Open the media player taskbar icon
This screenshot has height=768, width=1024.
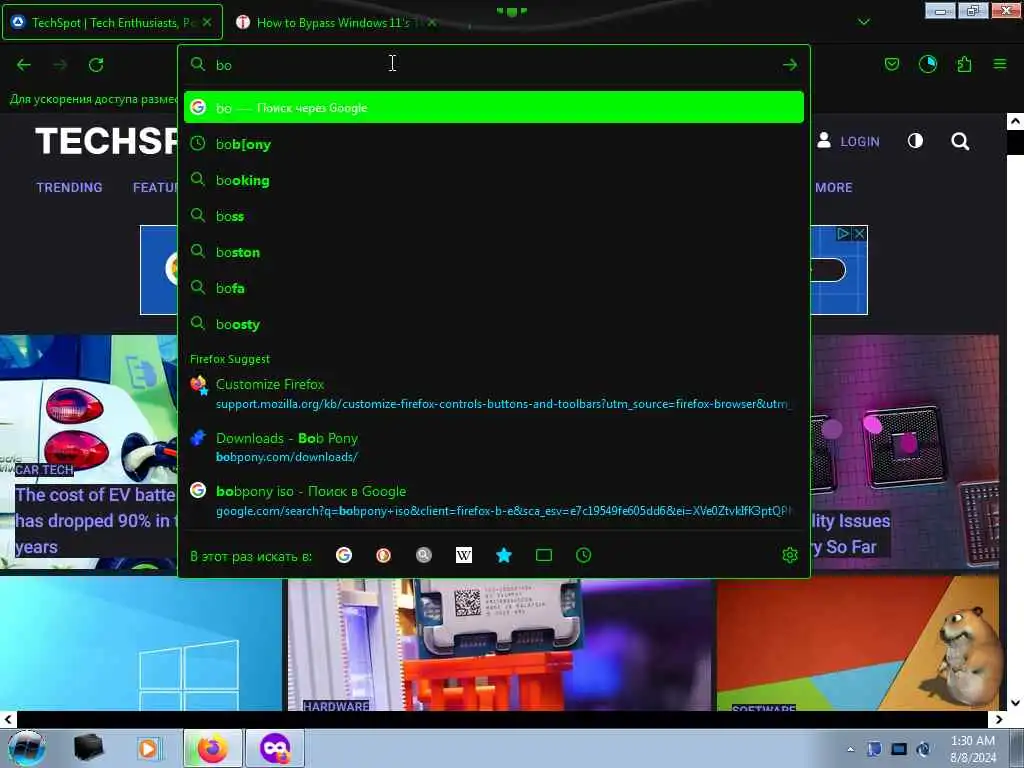[x=148, y=748]
